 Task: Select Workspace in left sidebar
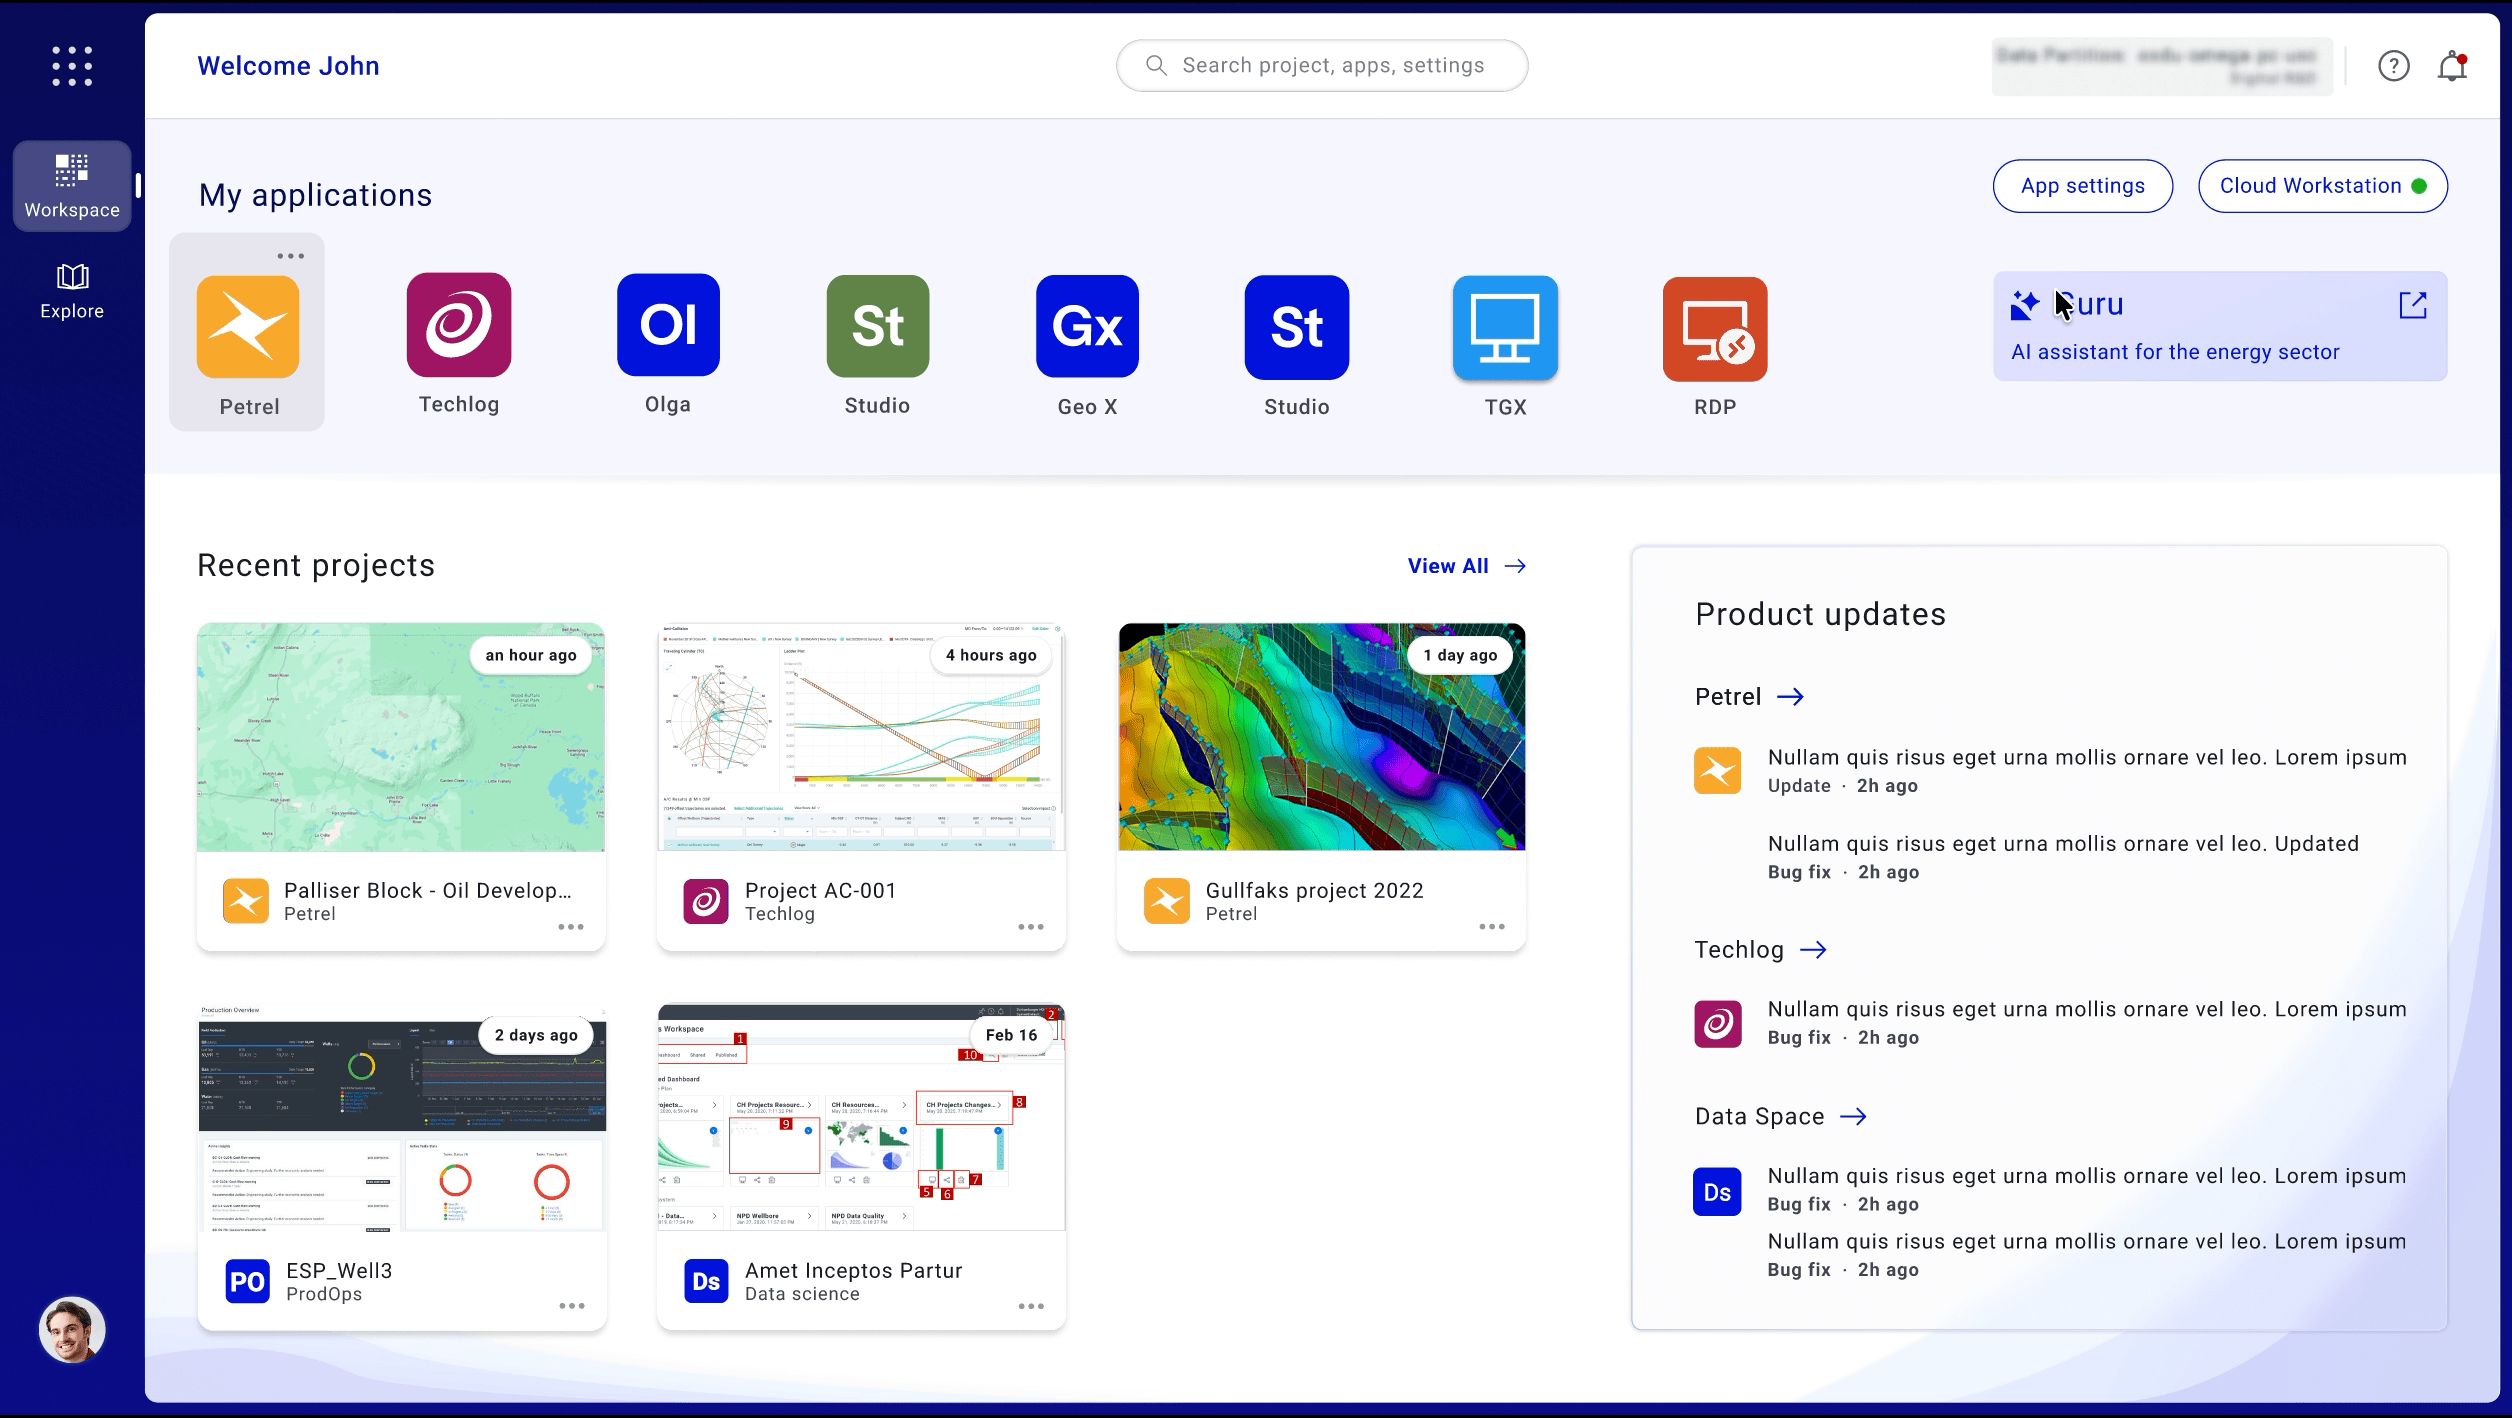click(x=72, y=186)
